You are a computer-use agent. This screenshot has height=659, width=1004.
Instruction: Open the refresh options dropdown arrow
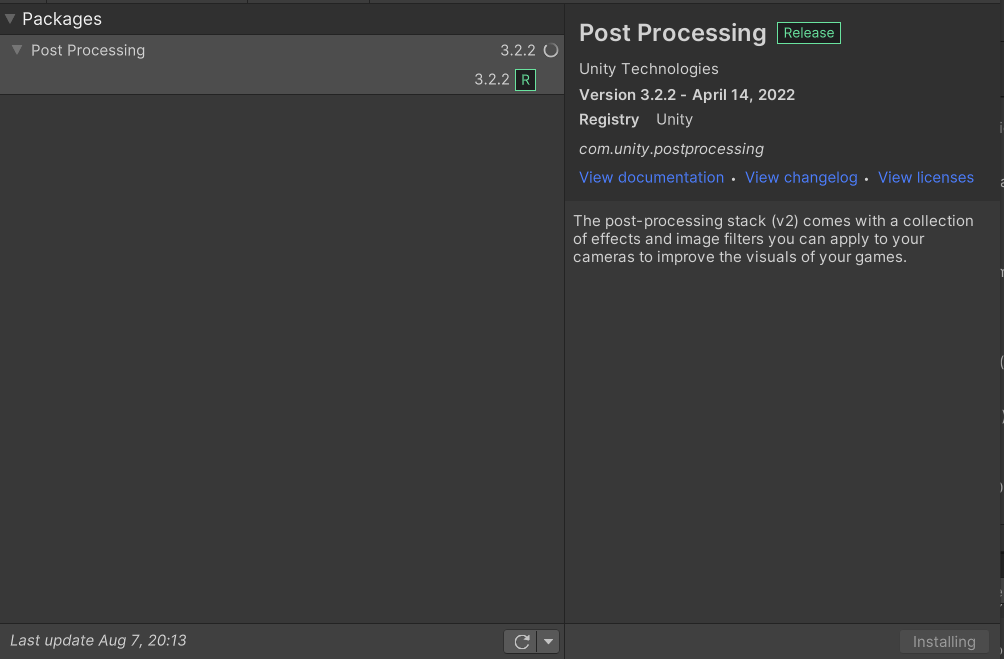(x=549, y=641)
